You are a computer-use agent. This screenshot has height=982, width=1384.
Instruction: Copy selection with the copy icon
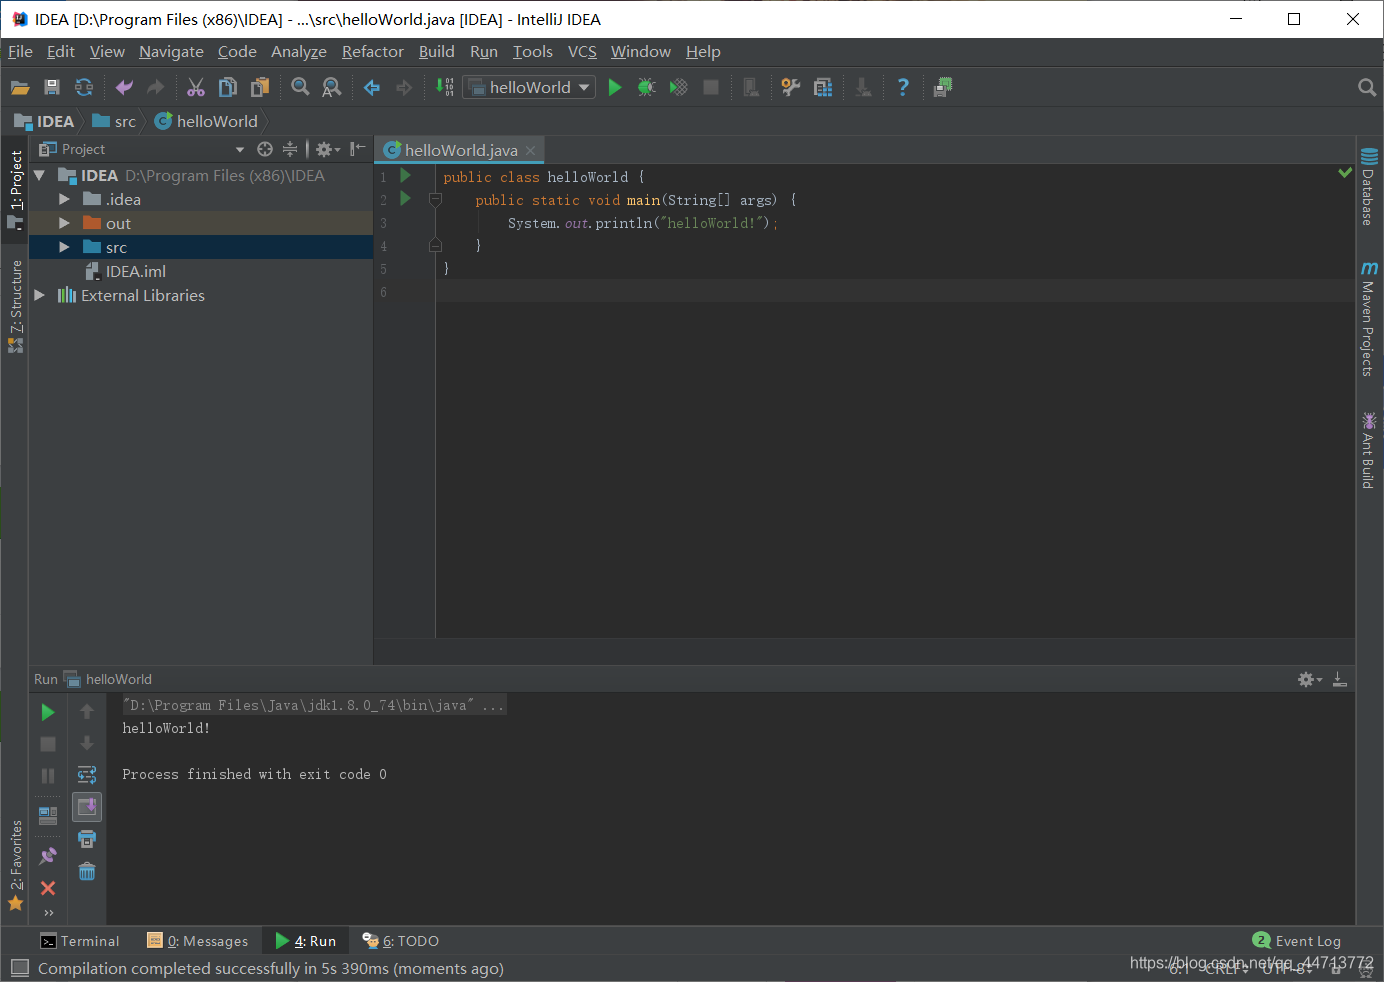pyautogui.click(x=228, y=88)
